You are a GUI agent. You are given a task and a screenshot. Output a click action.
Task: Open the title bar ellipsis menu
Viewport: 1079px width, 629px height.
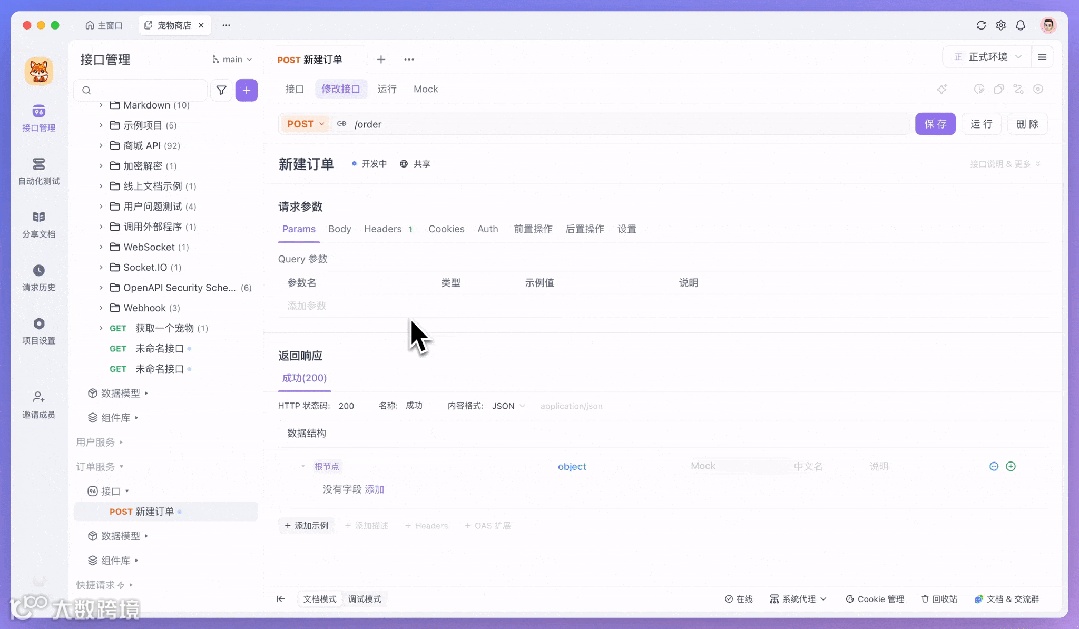point(226,25)
